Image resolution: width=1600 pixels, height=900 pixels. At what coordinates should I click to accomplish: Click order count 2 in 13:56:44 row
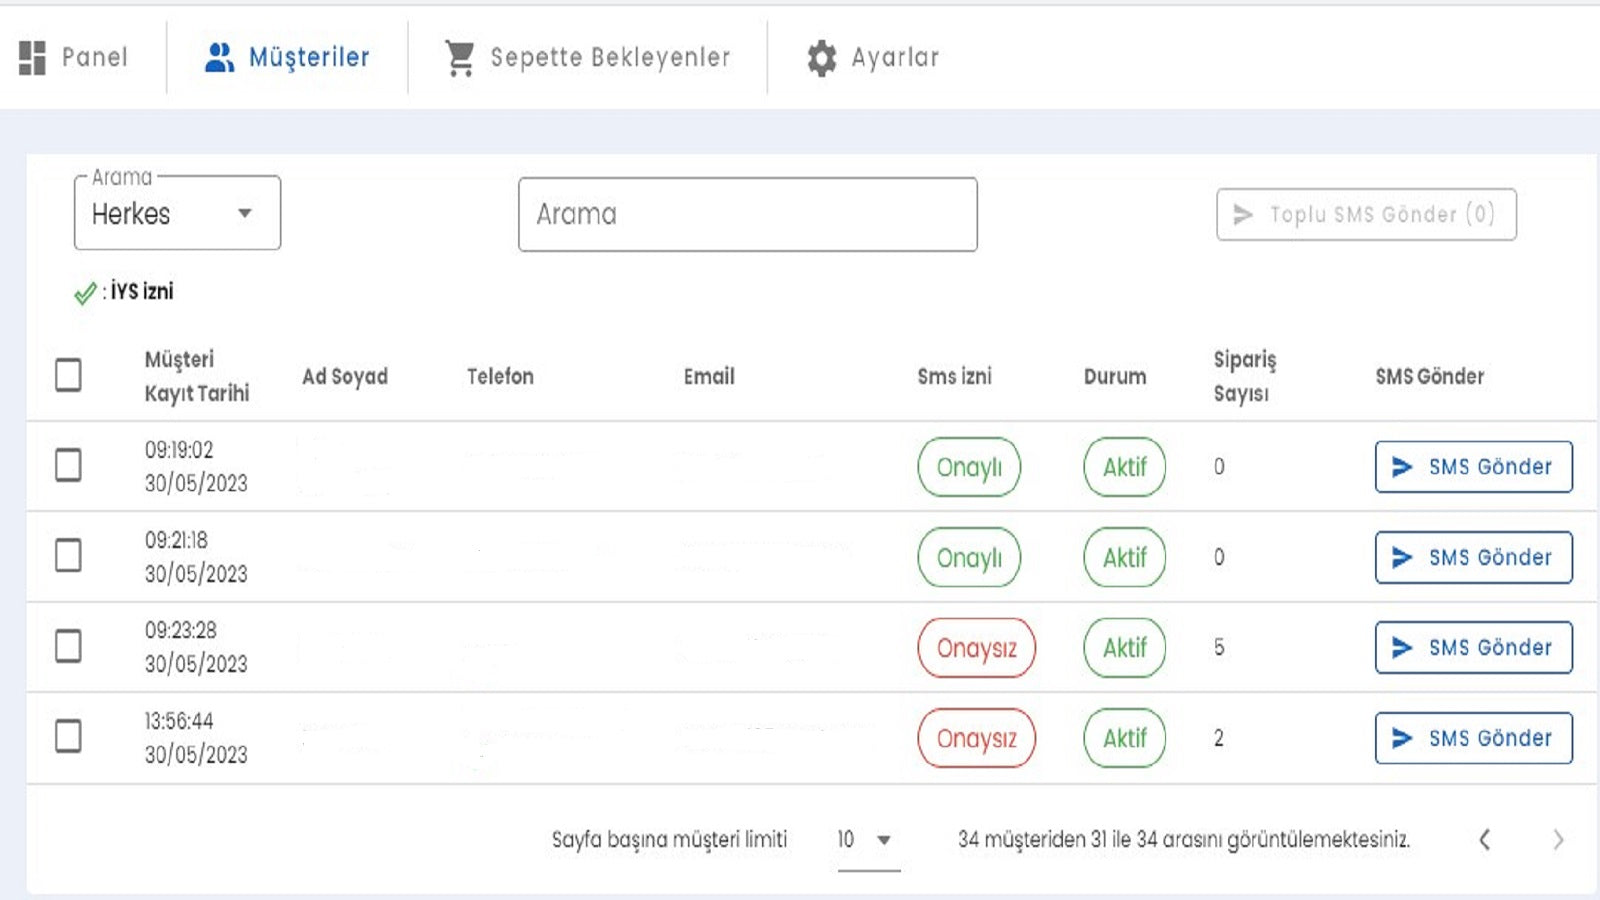coord(1219,738)
